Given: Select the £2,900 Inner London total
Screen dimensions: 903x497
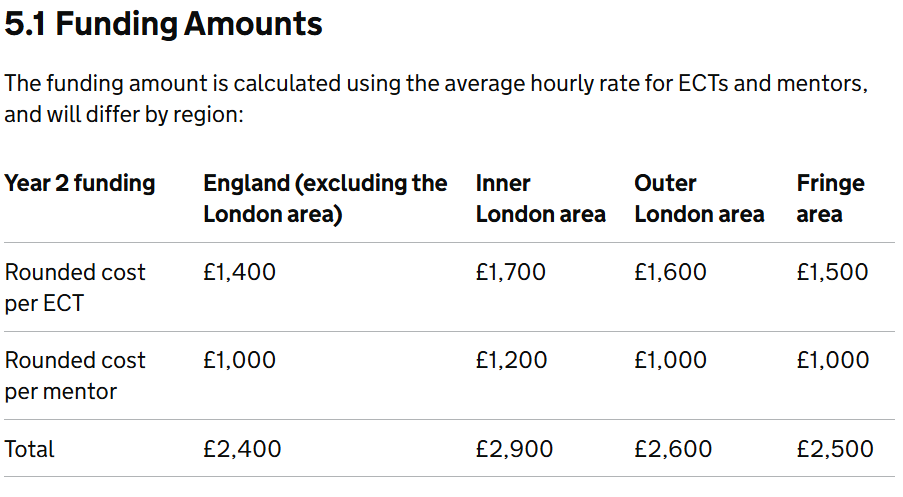Looking at the screenshot, I should [514, 449].
